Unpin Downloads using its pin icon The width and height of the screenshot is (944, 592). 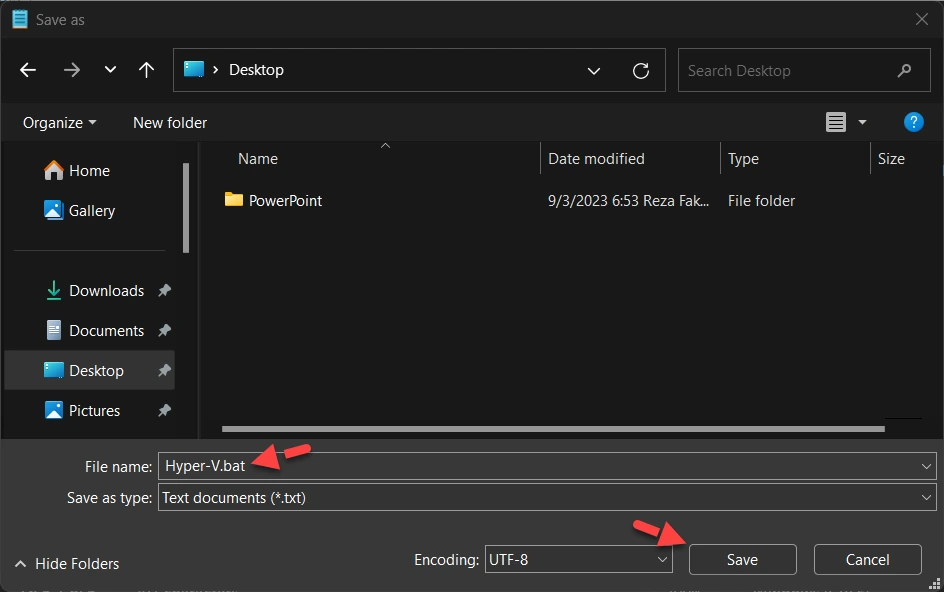pyautogui.click(x=164, y=291)
